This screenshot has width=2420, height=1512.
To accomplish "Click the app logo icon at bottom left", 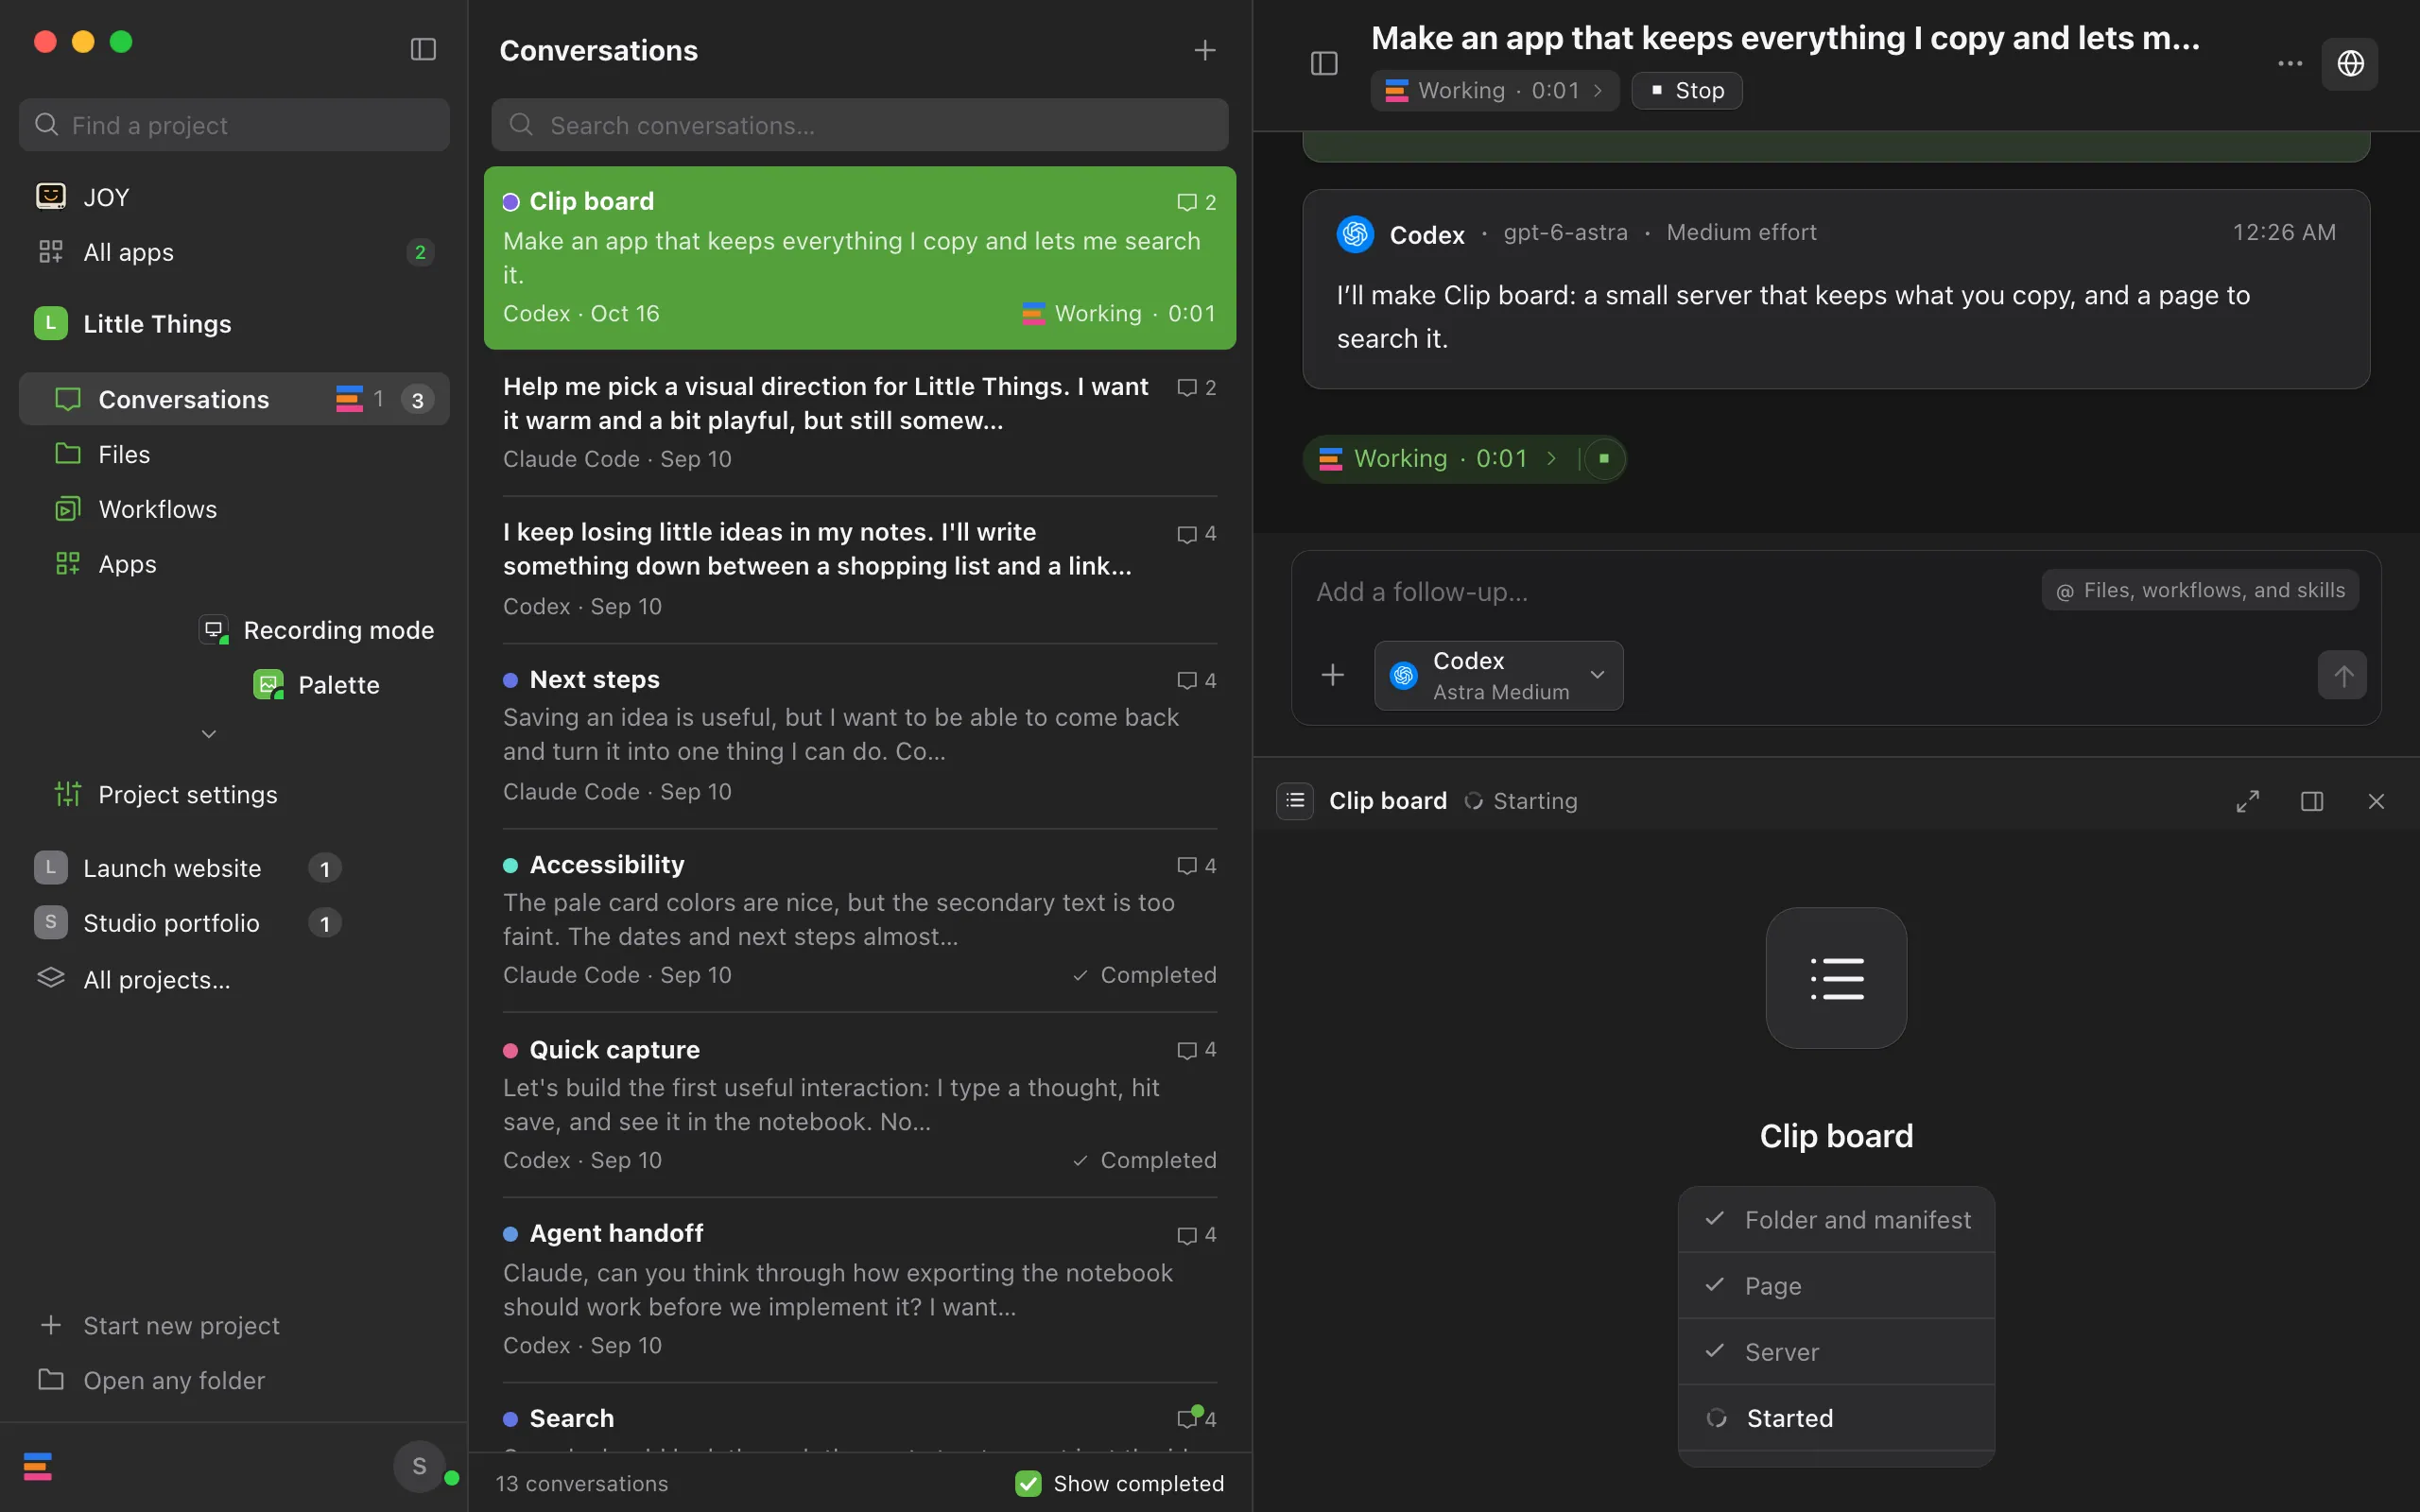I will tap(38, 1467).
